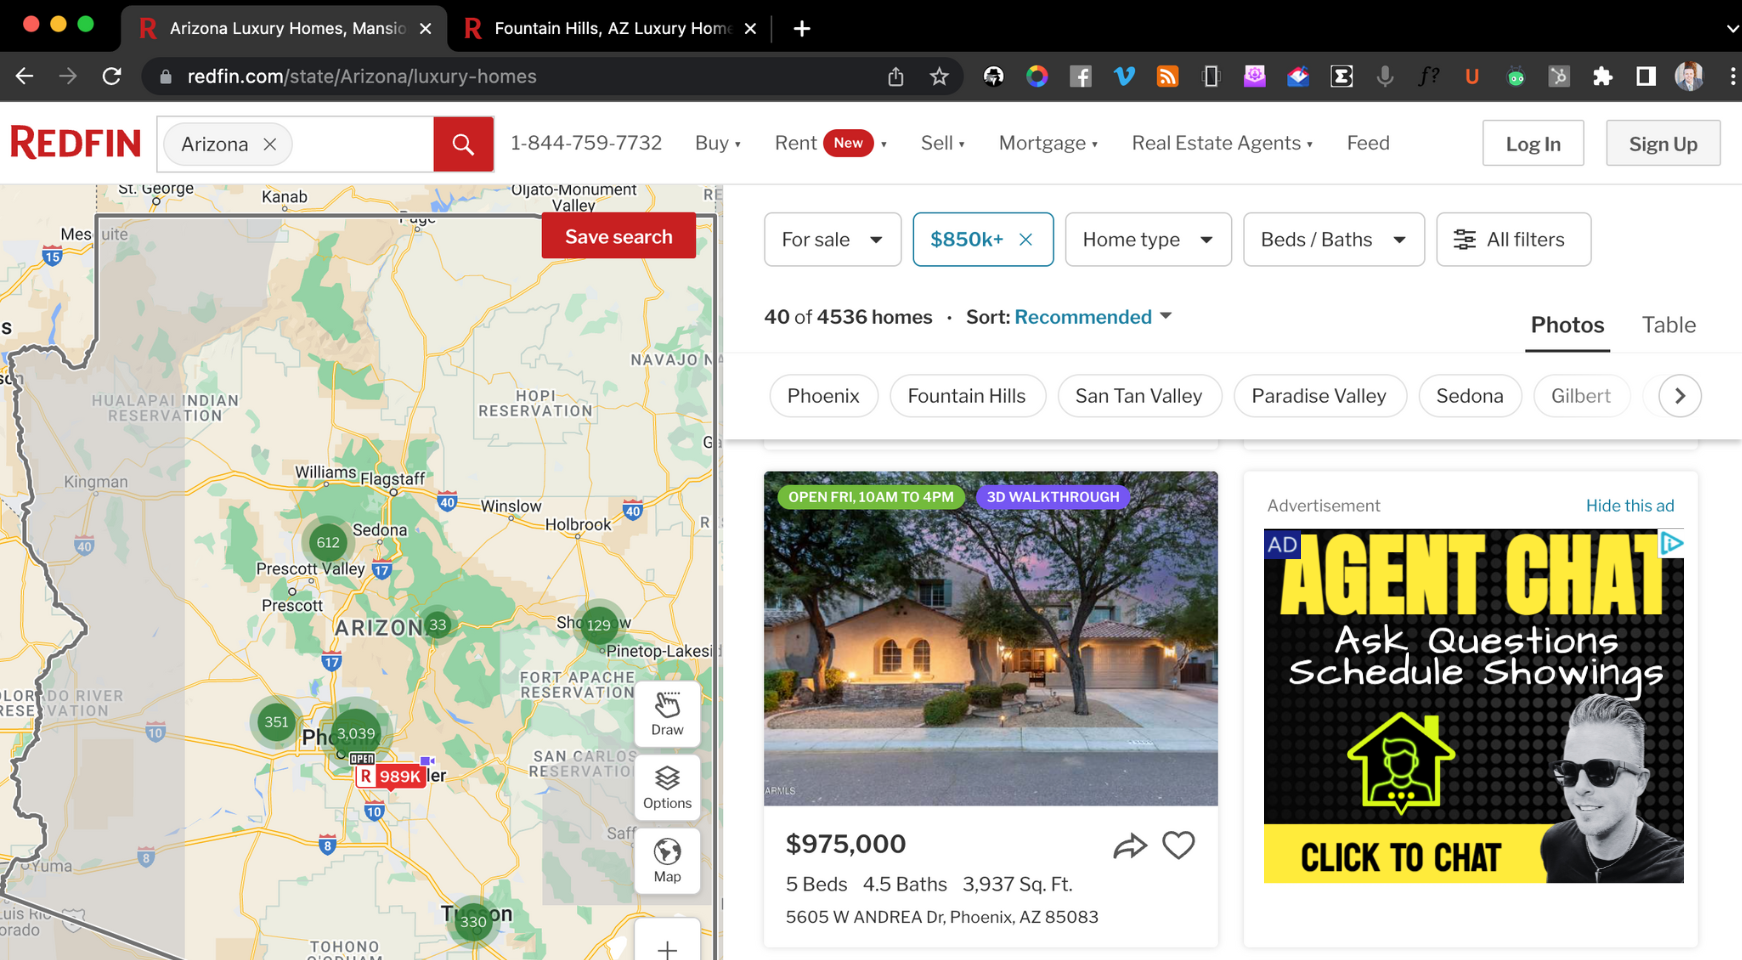Open the Draw tool on map

pos(667,714)
